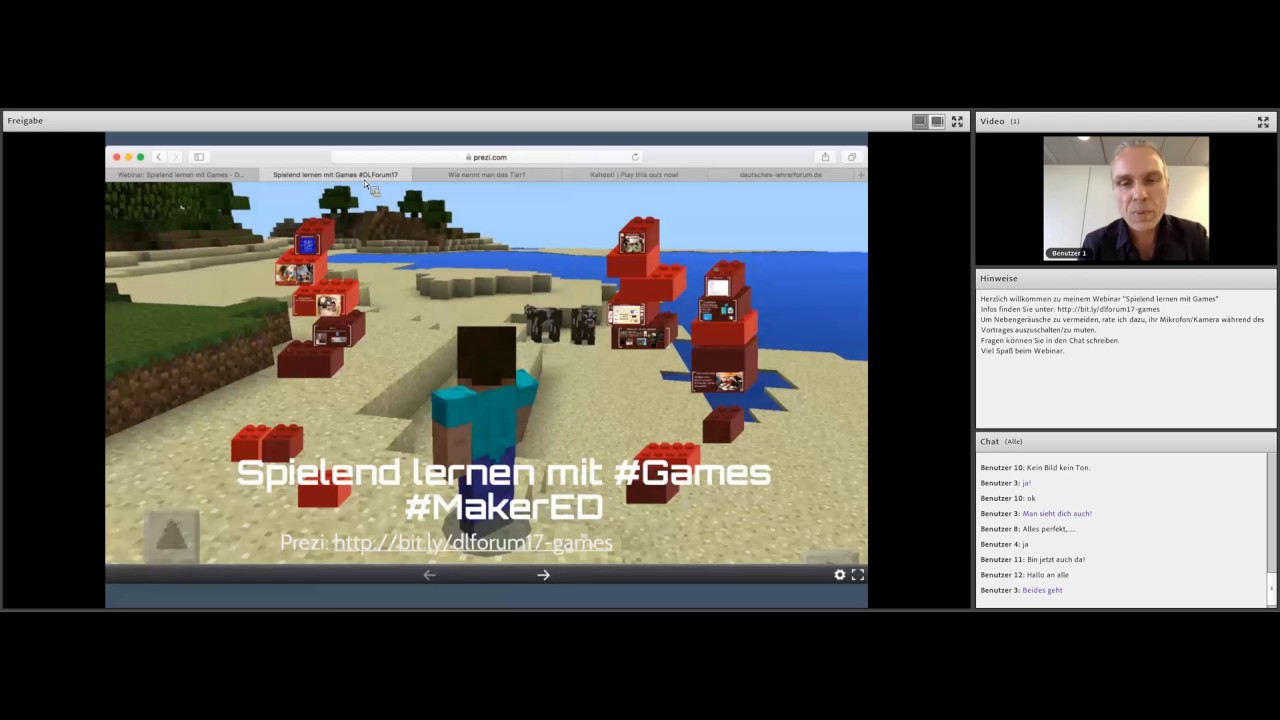Go forward in the Safari browser
Image resolution: width=1280 pixels, height=720 pixels.
(x=174, y=157)
